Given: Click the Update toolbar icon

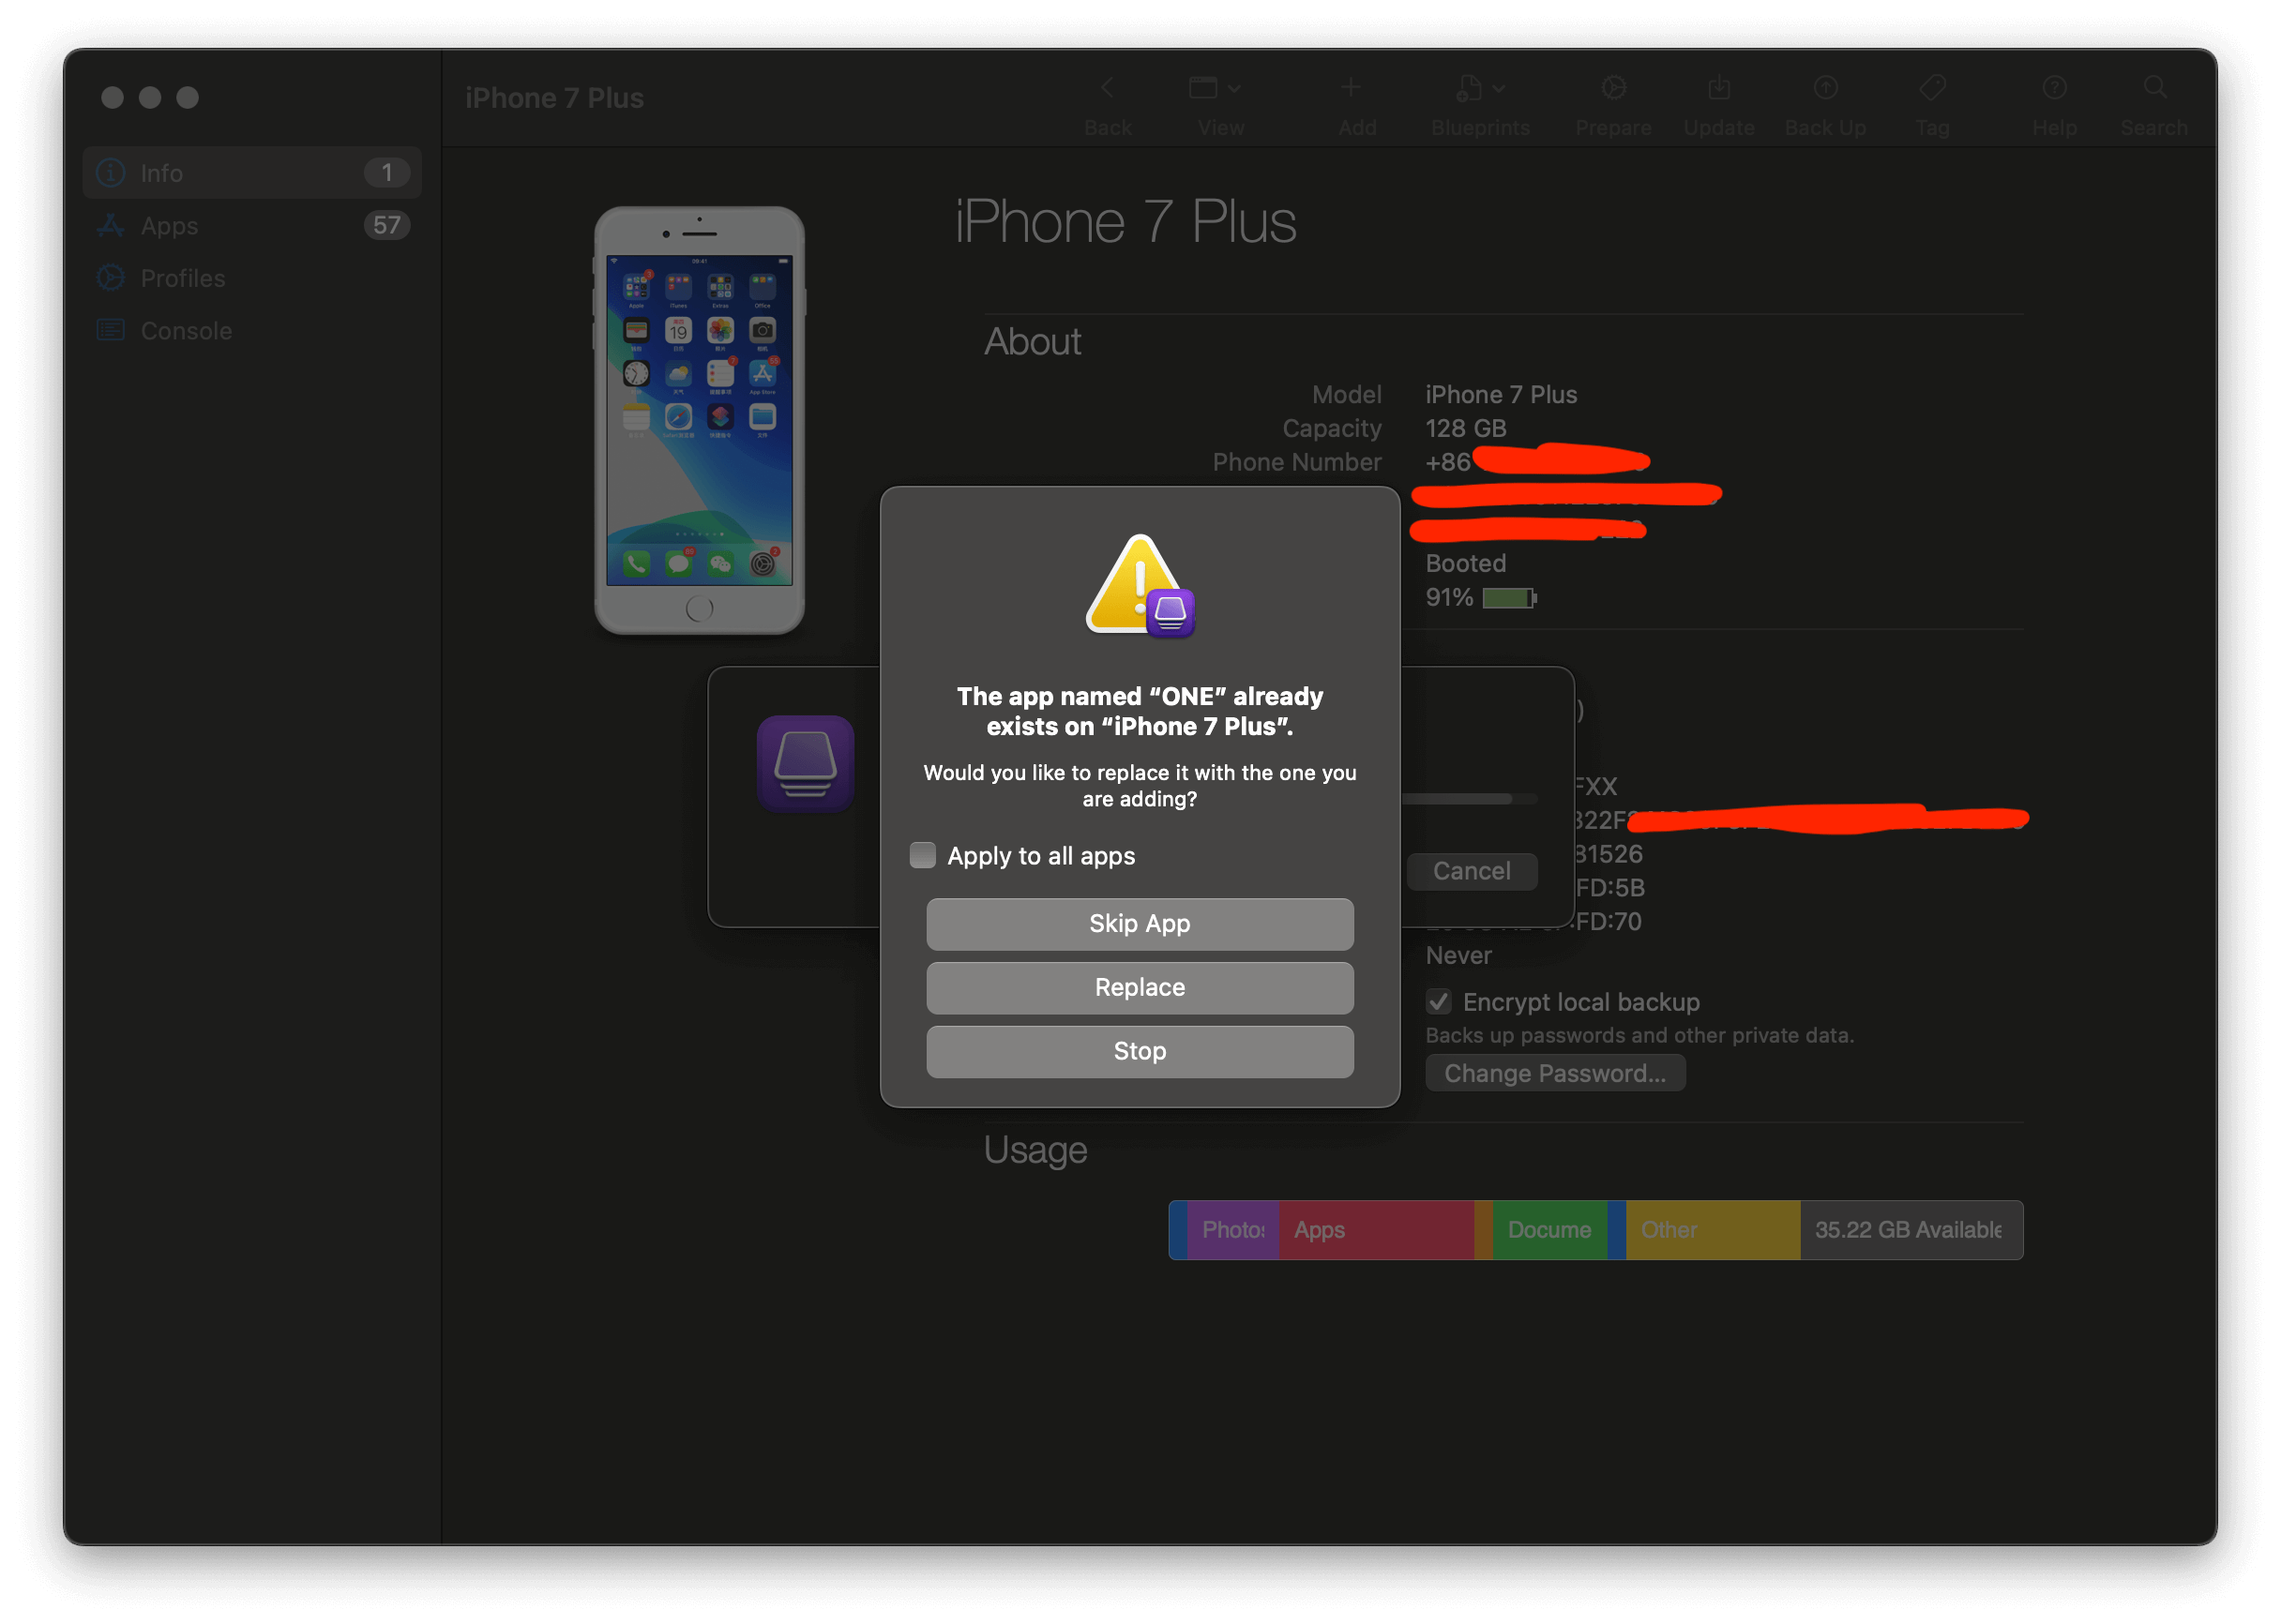Looking at the screenshot, I should (x=1718, y=89).
